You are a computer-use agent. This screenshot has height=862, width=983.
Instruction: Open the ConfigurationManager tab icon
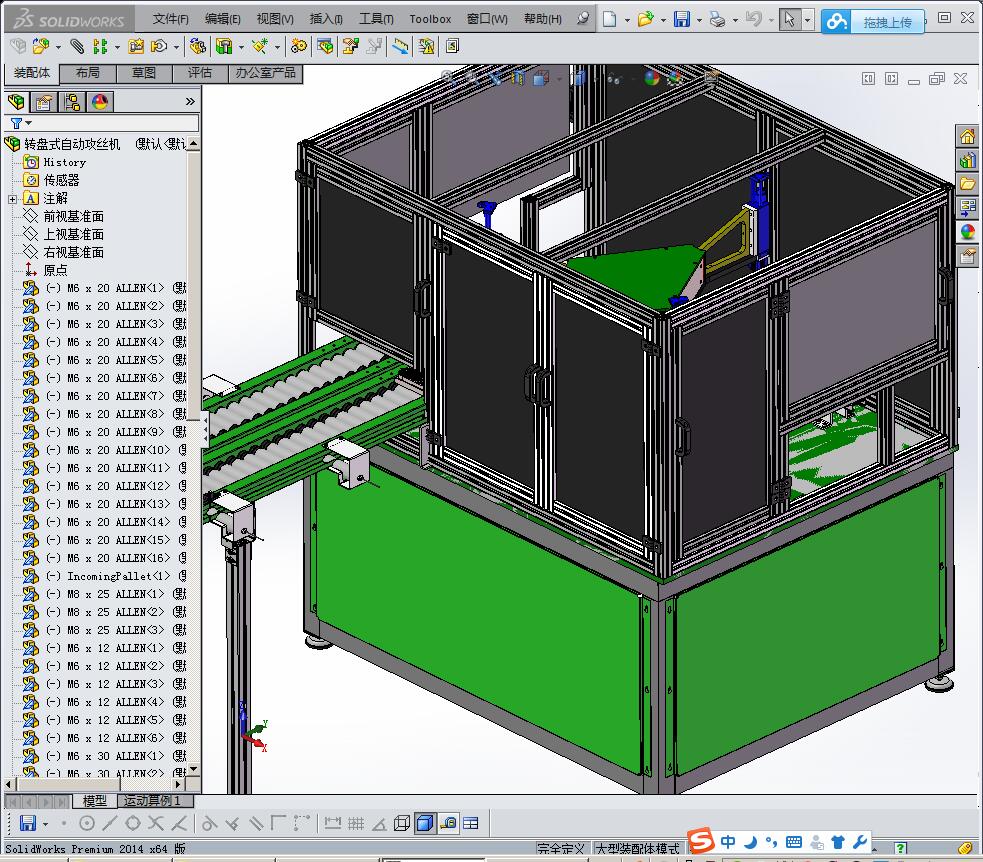(x=72, y=102)
